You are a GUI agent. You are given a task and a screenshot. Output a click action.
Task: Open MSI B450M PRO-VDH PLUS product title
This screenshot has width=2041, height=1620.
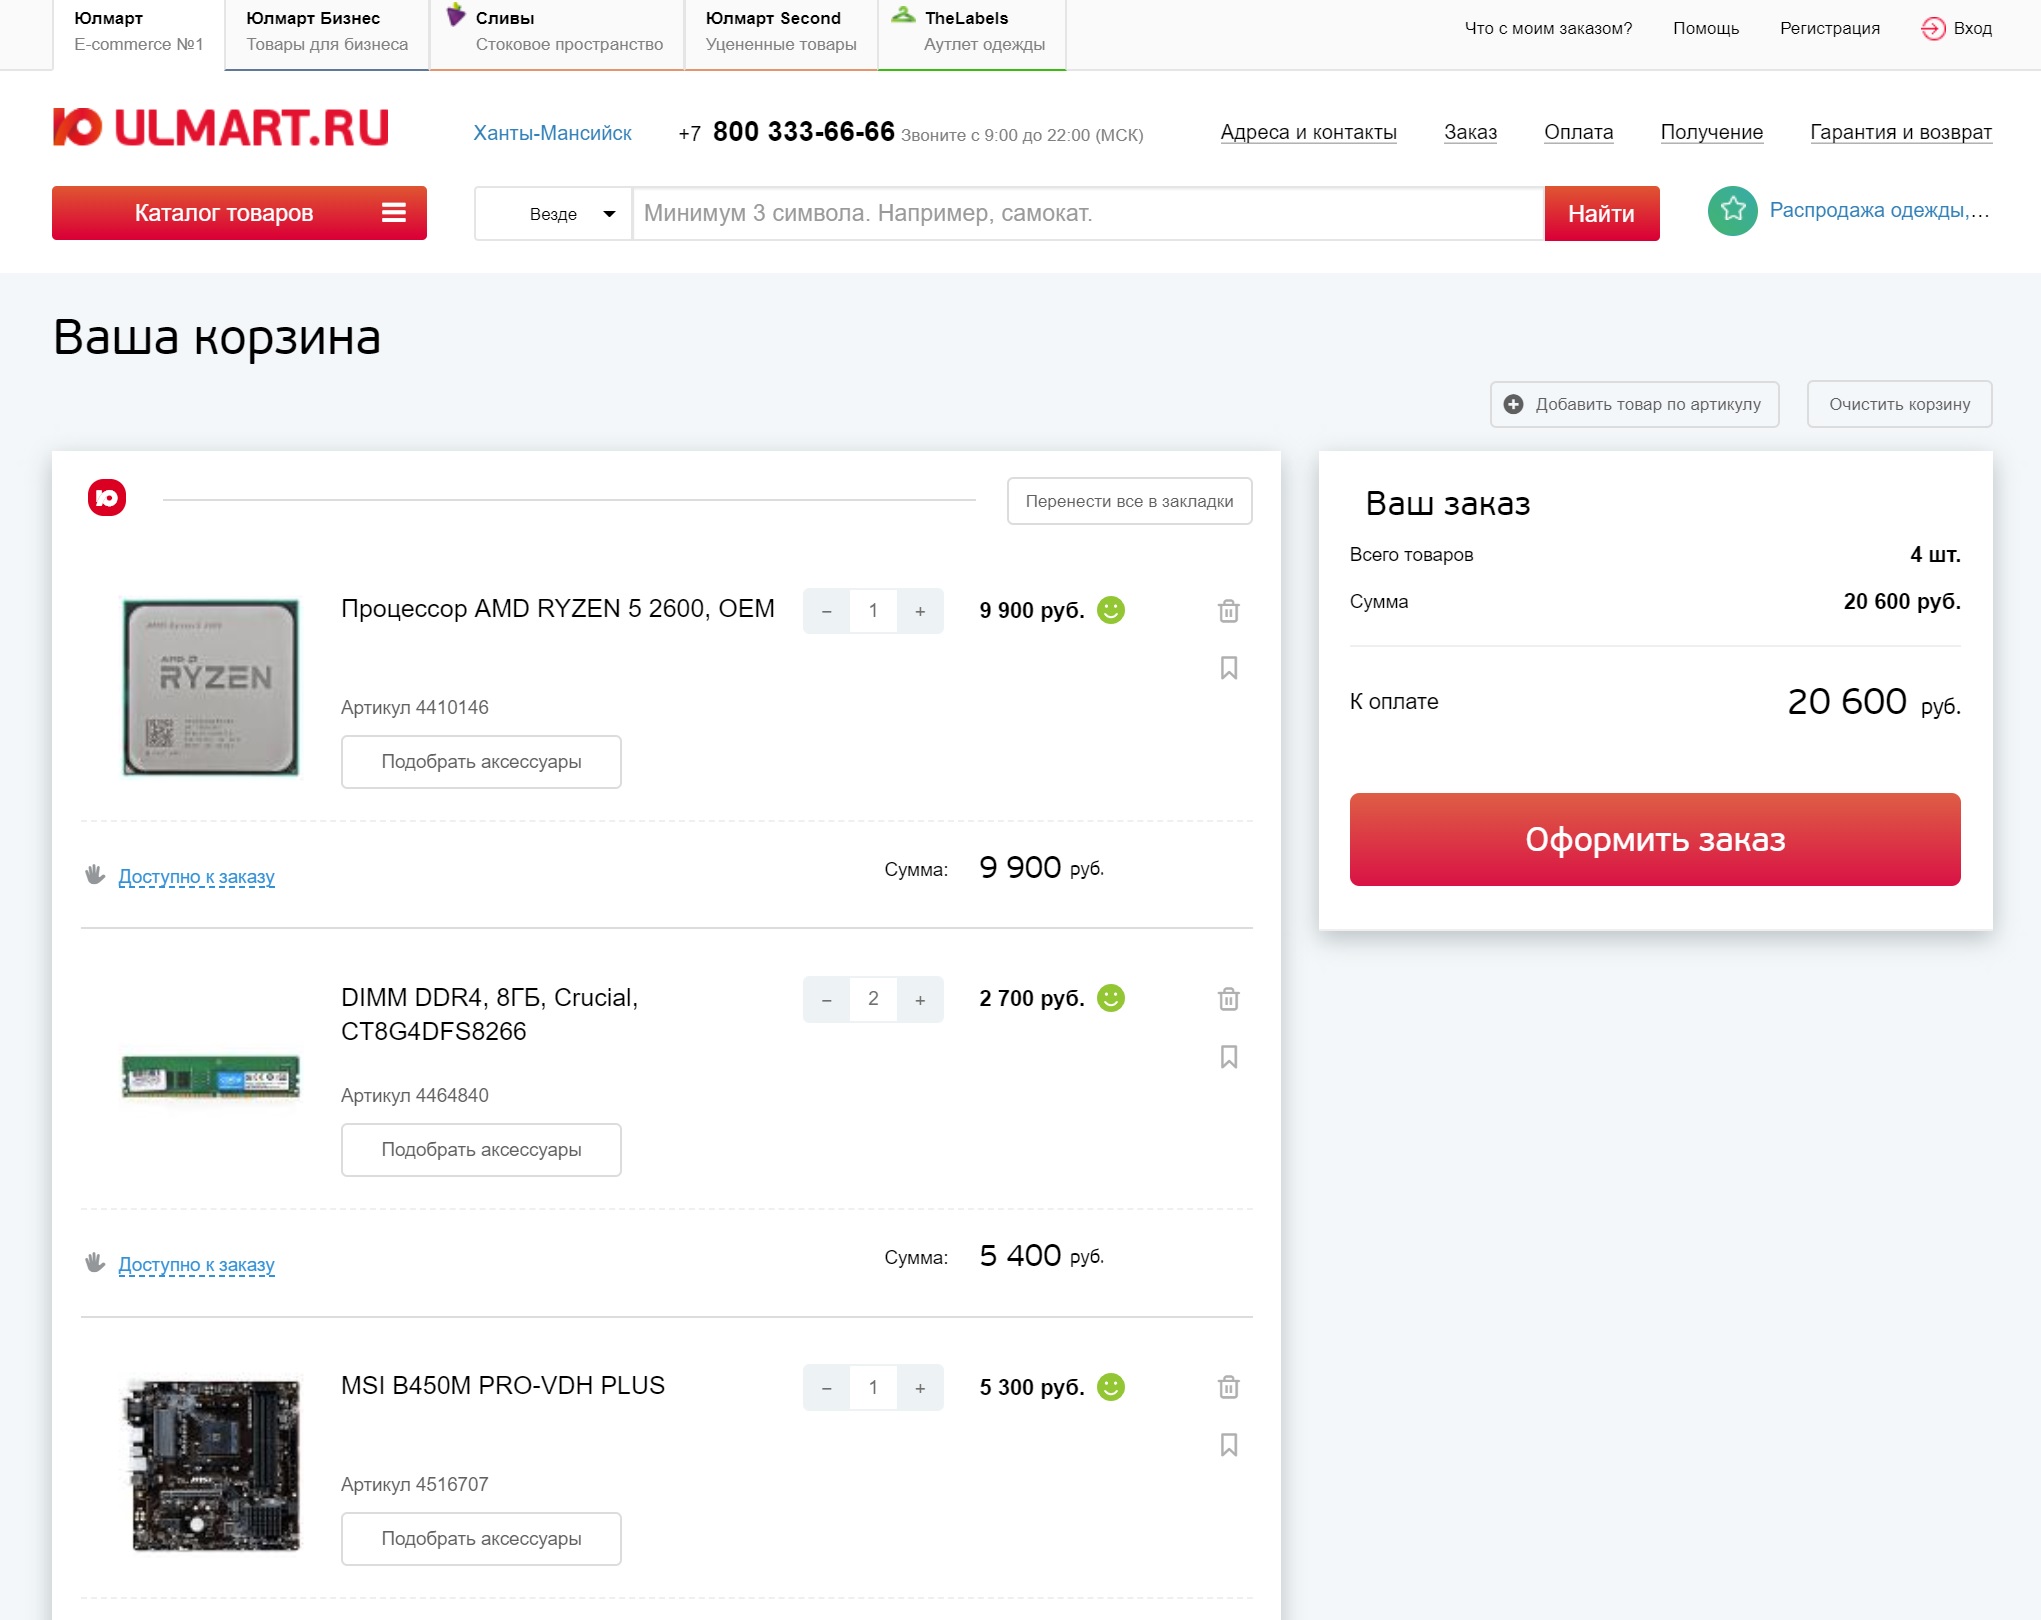coord(503,1385)
